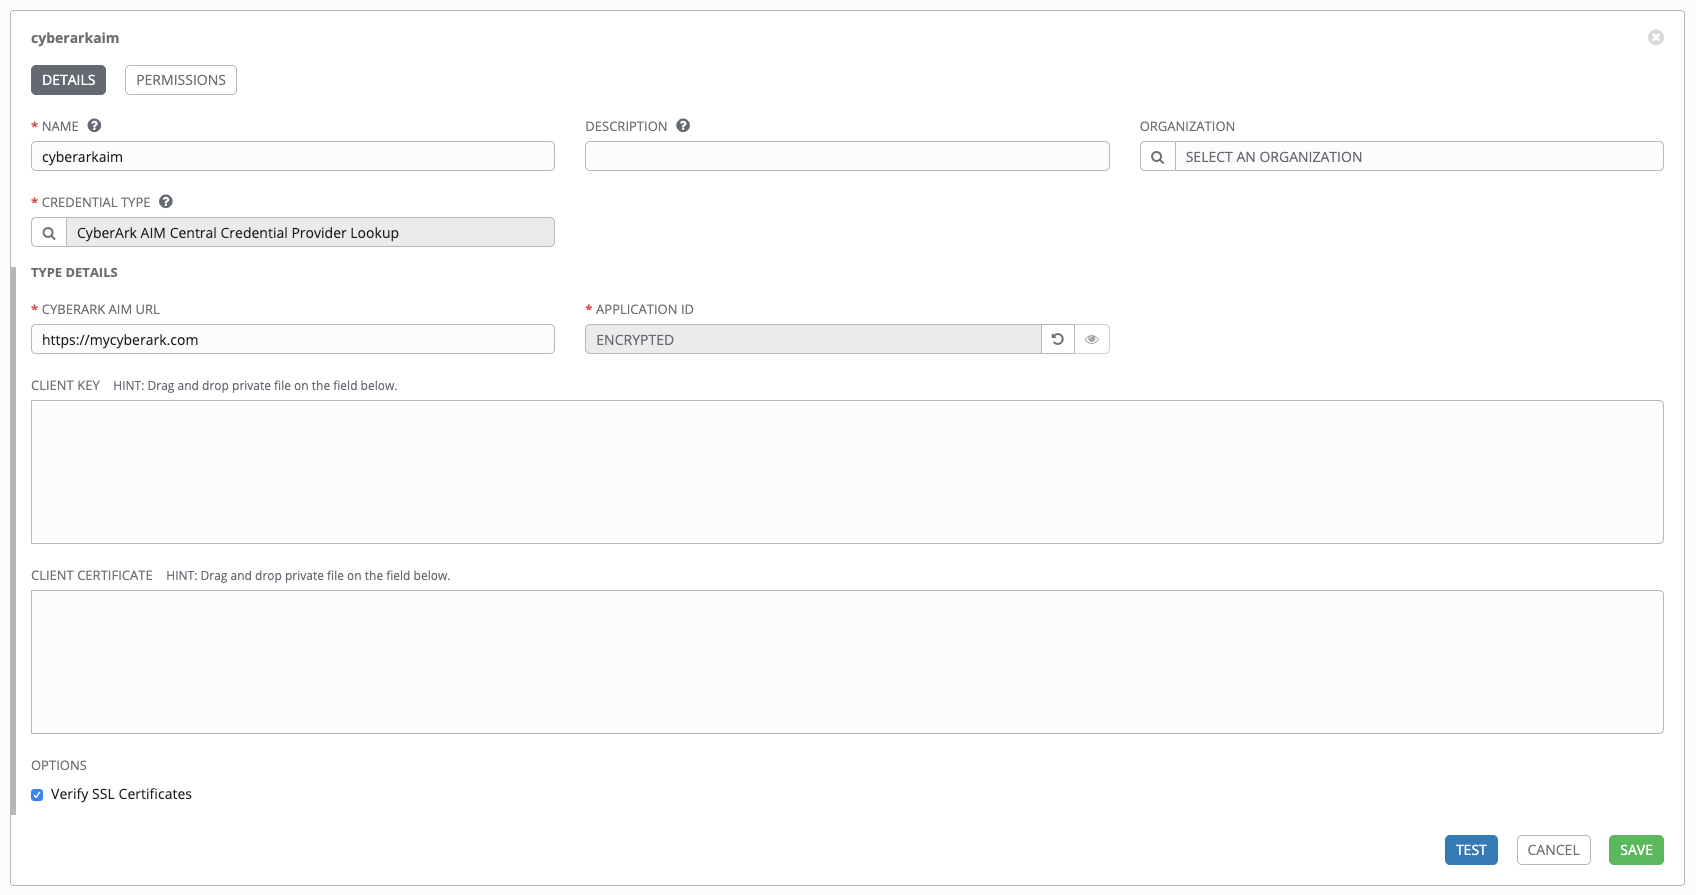The height and width of the screenshot is (895, 1696).
Task: Focus the Name input field
Action: tap(293, 157)
